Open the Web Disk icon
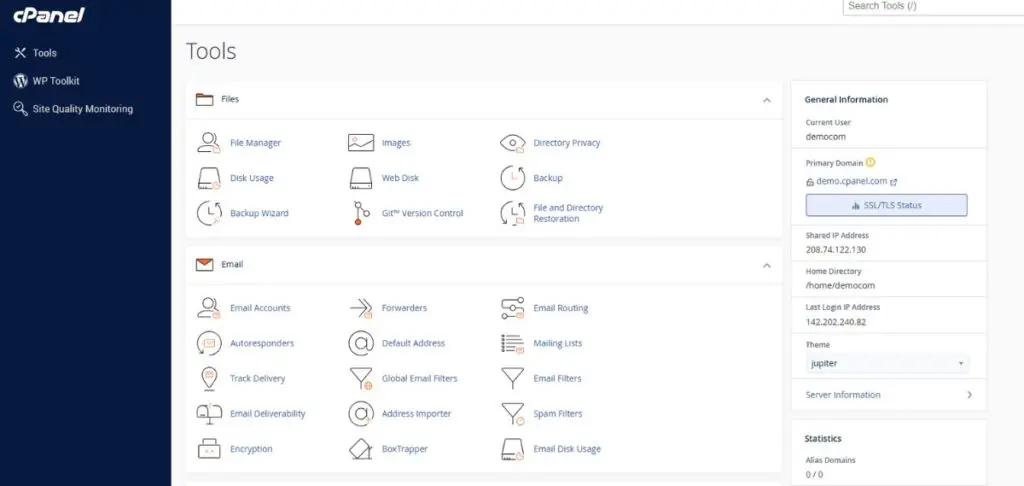 click(x=360, y=178)
